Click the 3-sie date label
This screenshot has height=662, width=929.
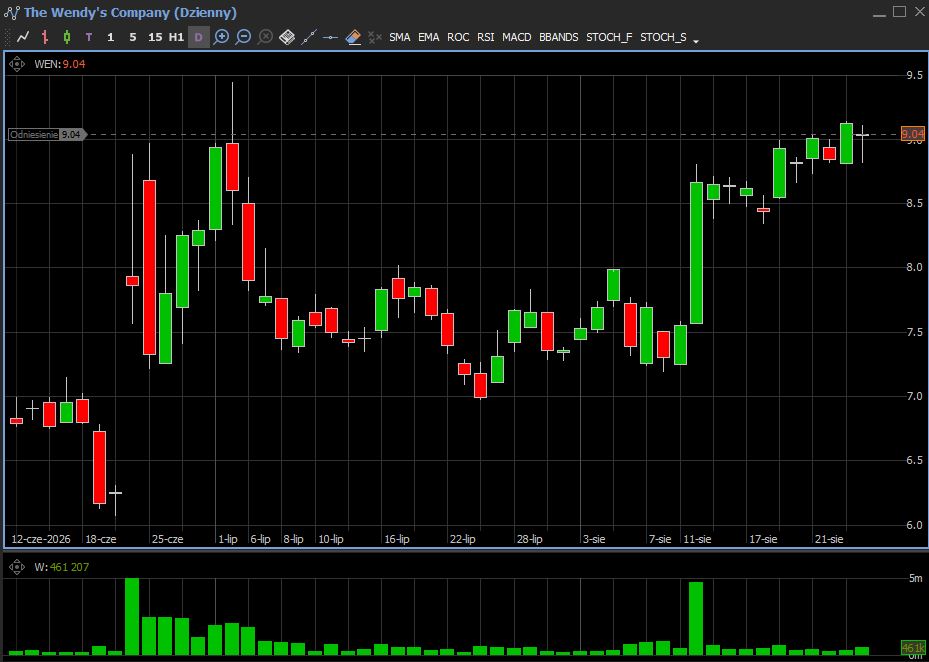tap(594, 539)
